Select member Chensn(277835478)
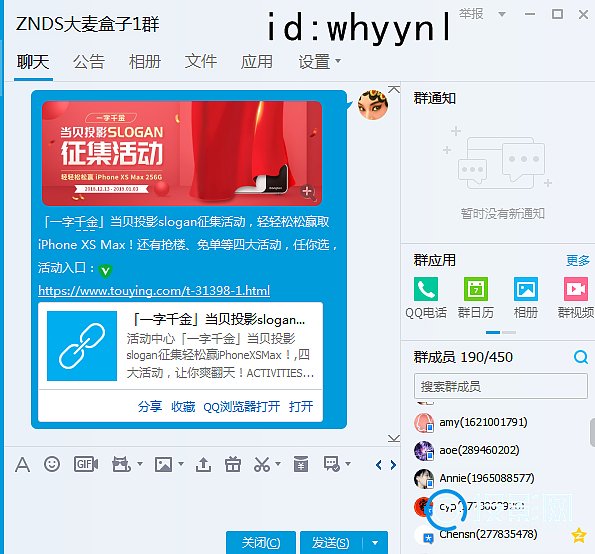This screenshot has width=595, height=554. click(488, 534)
